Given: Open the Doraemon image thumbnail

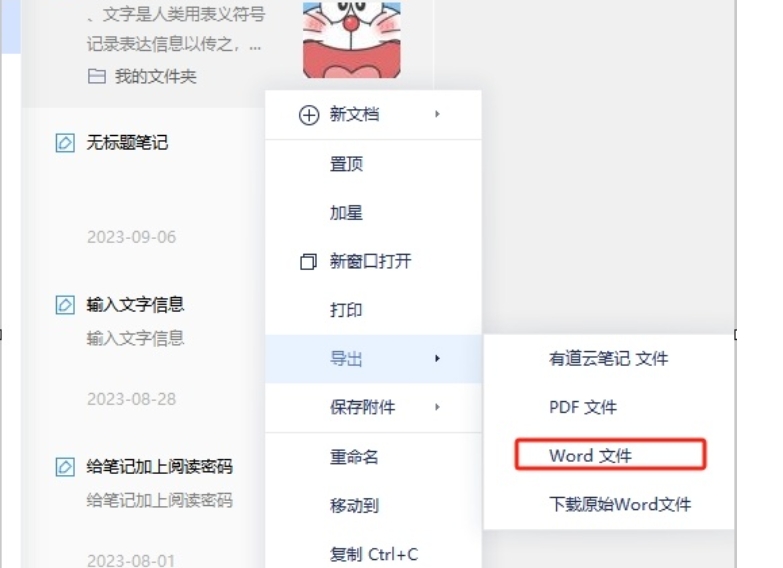Looking at the screenshot, I should (352, 39).
